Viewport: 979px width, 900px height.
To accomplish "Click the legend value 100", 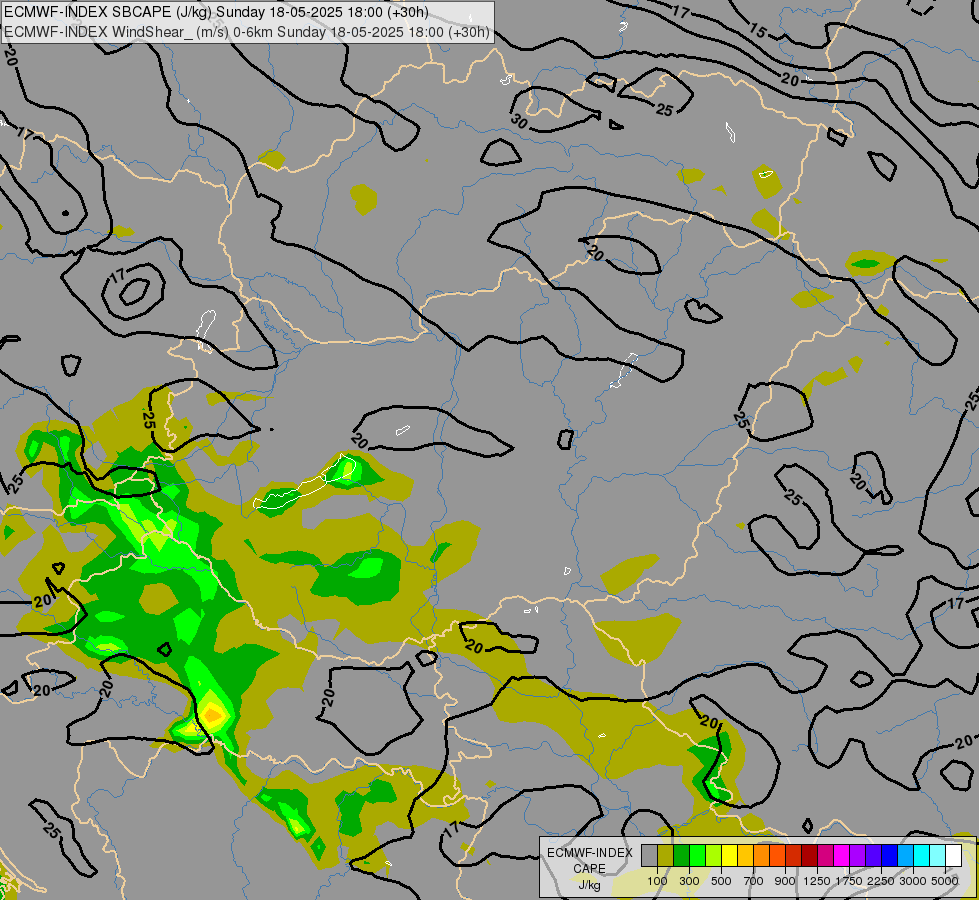I will [657, 881].
